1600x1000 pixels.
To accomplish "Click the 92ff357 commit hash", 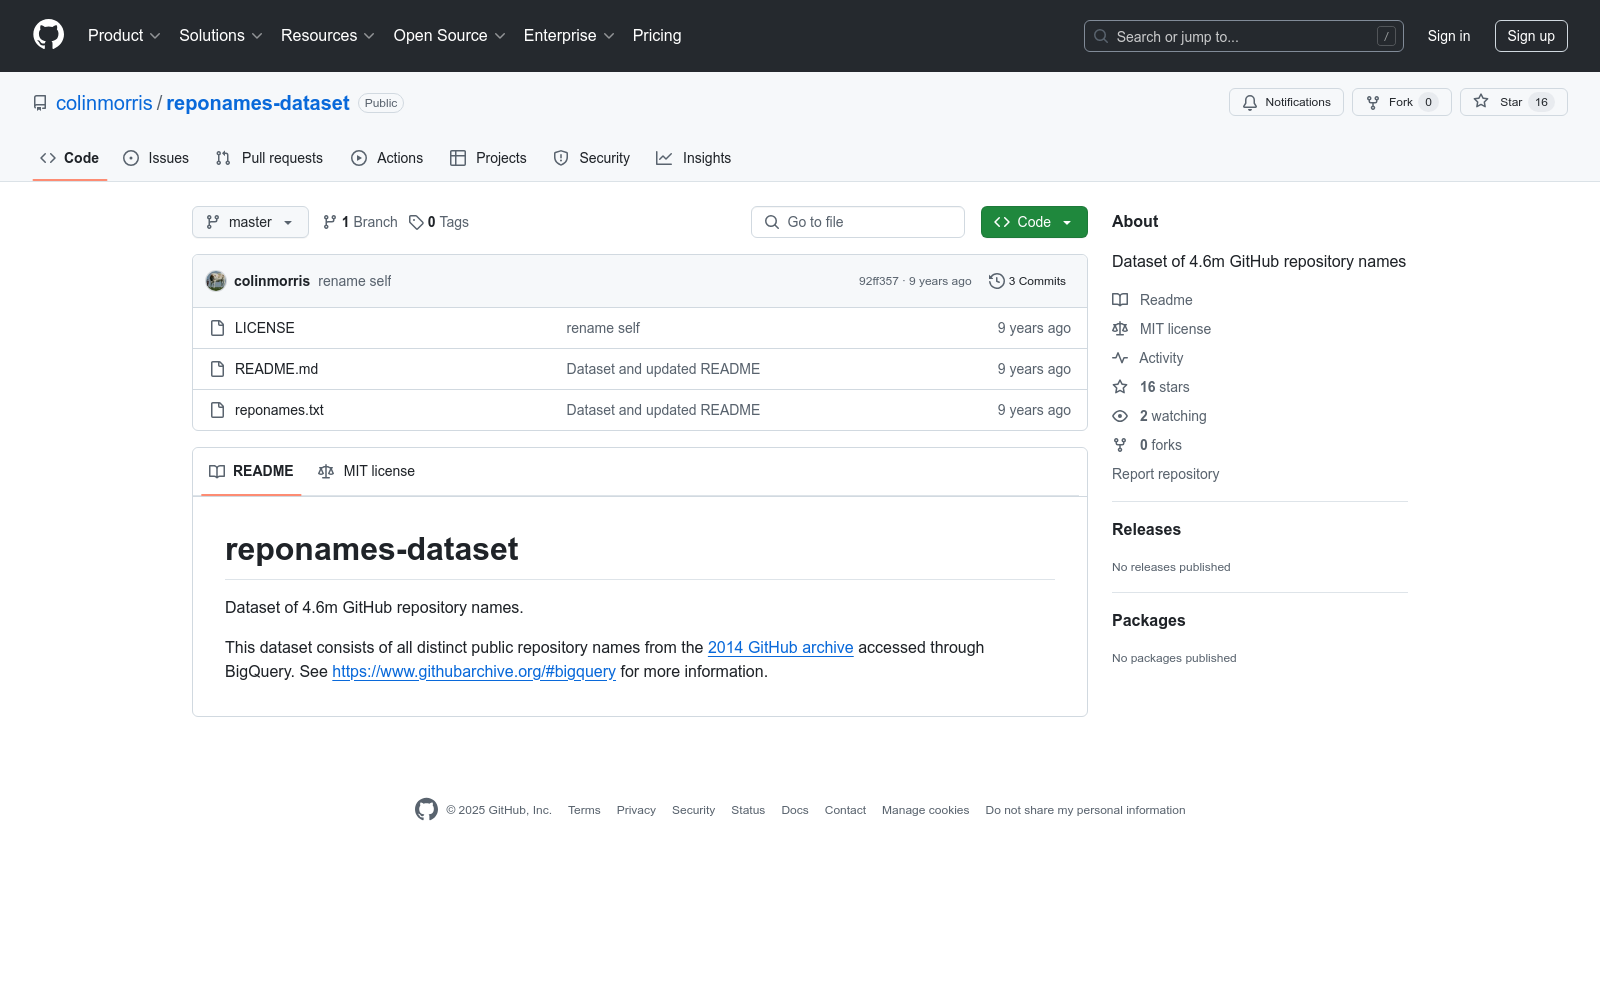I will point(879,281).
